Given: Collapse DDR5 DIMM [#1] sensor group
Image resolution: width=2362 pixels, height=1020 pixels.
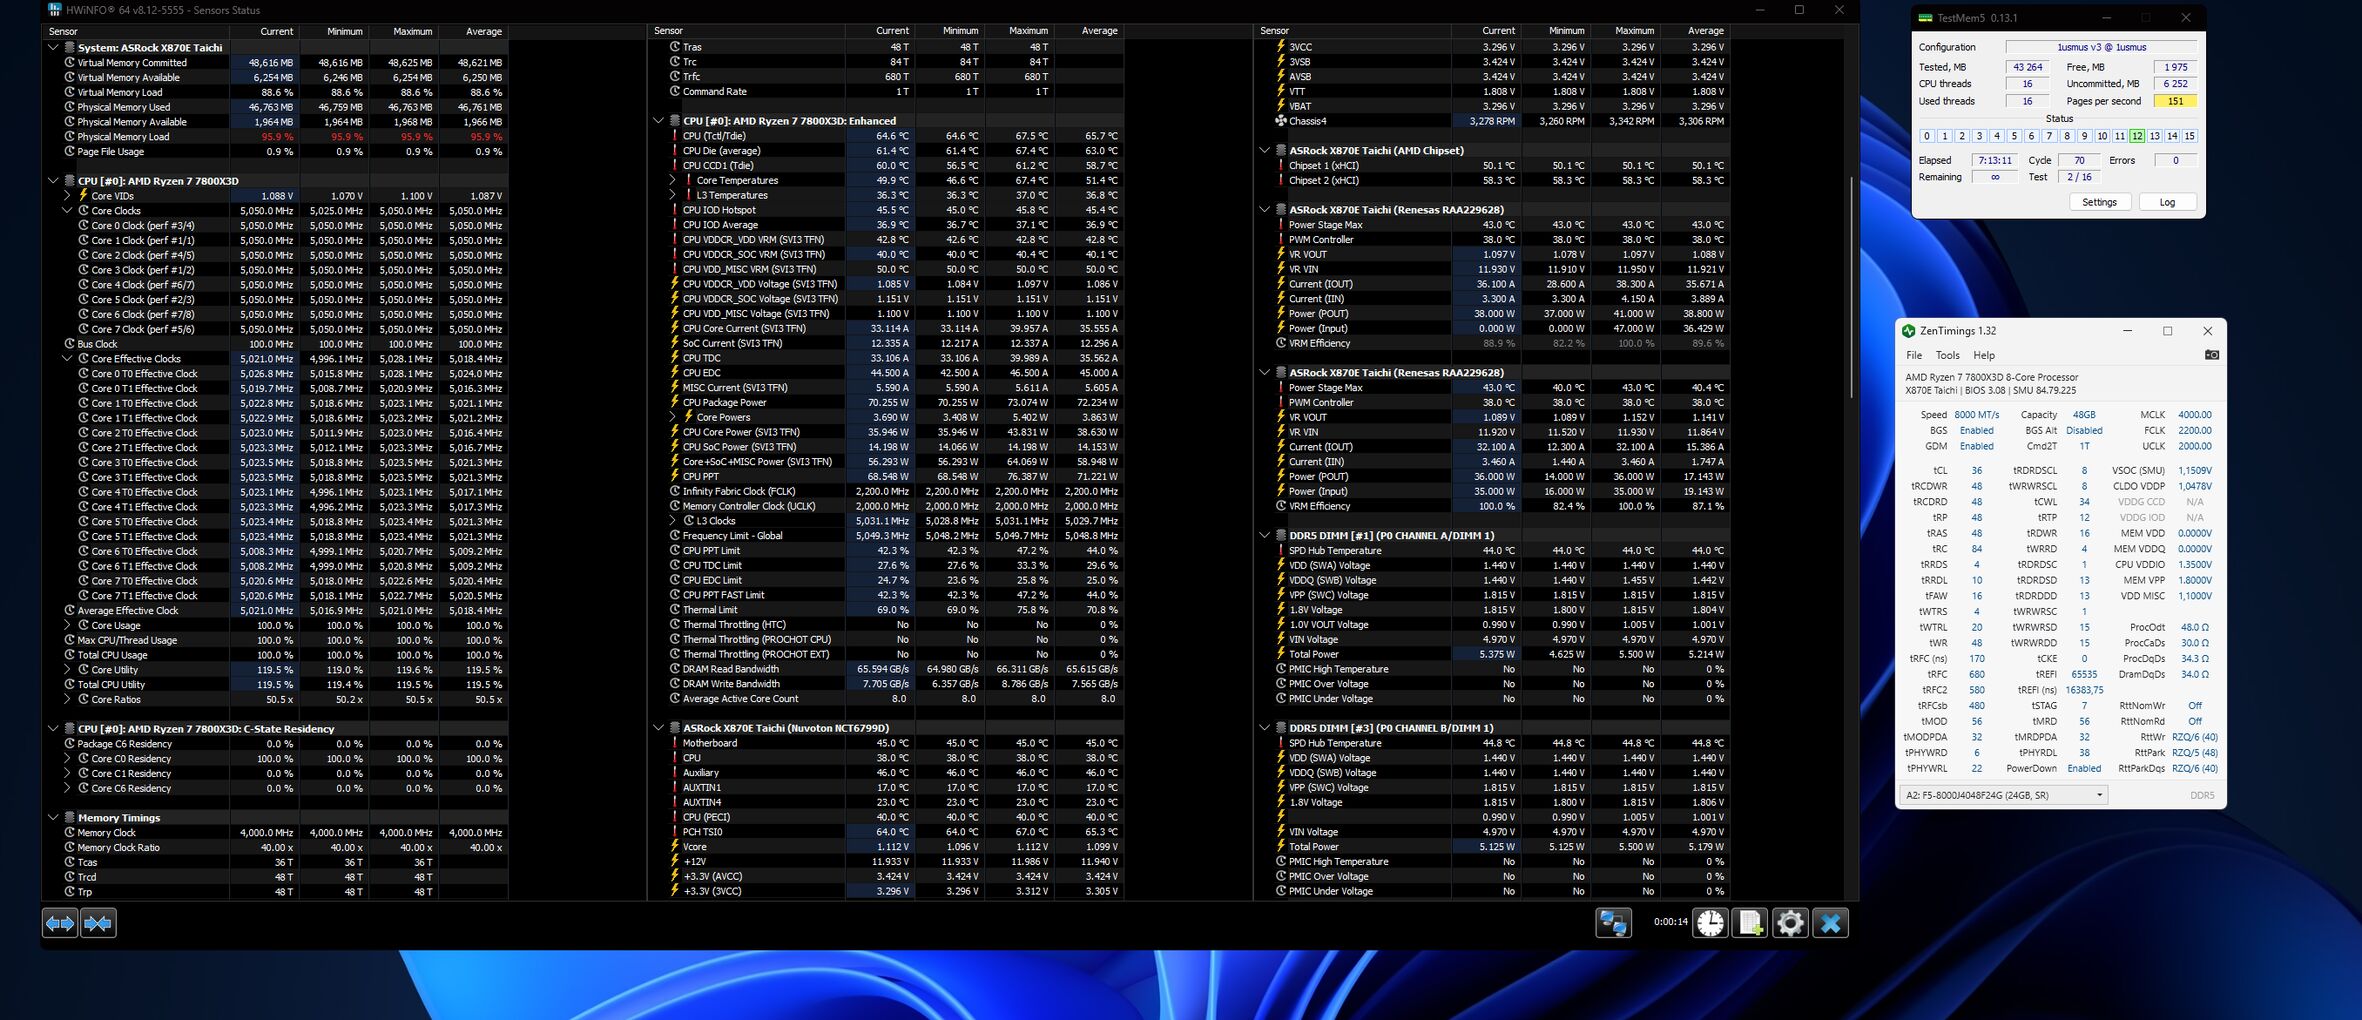Looking at the screenshot, I should tap(1264, 535).
